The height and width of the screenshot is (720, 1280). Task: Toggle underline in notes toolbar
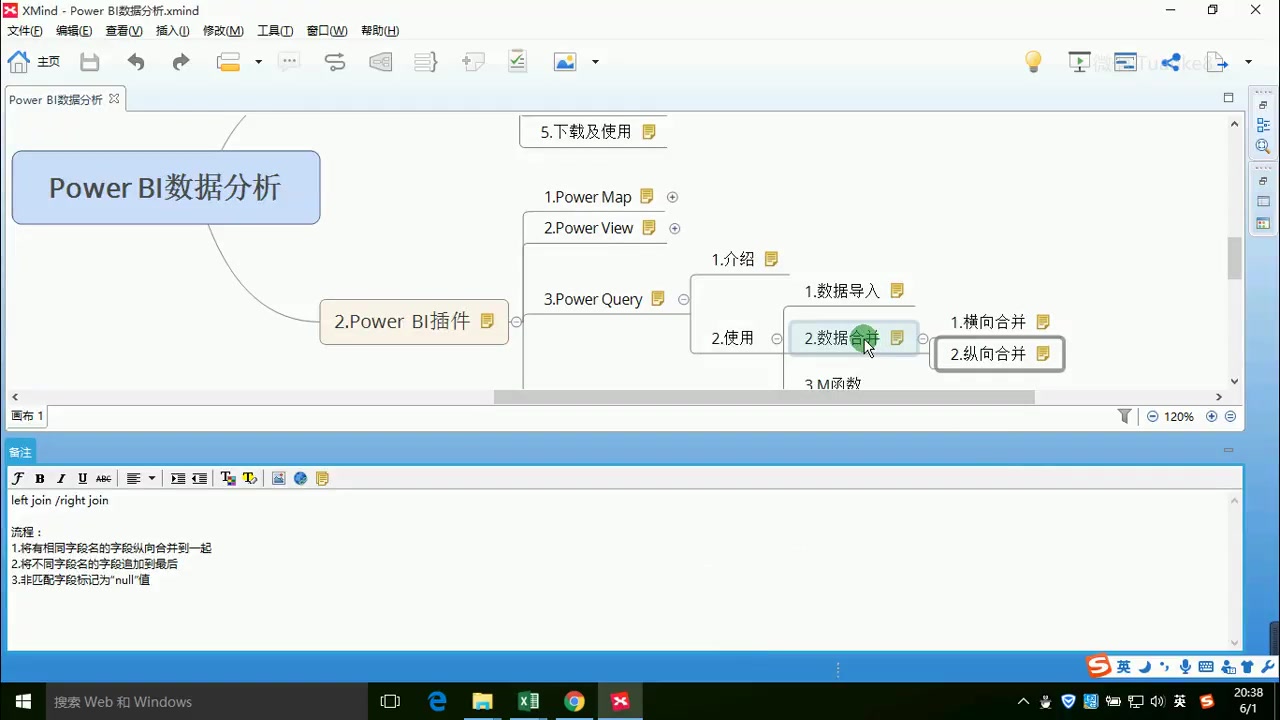tap(82, 478)
